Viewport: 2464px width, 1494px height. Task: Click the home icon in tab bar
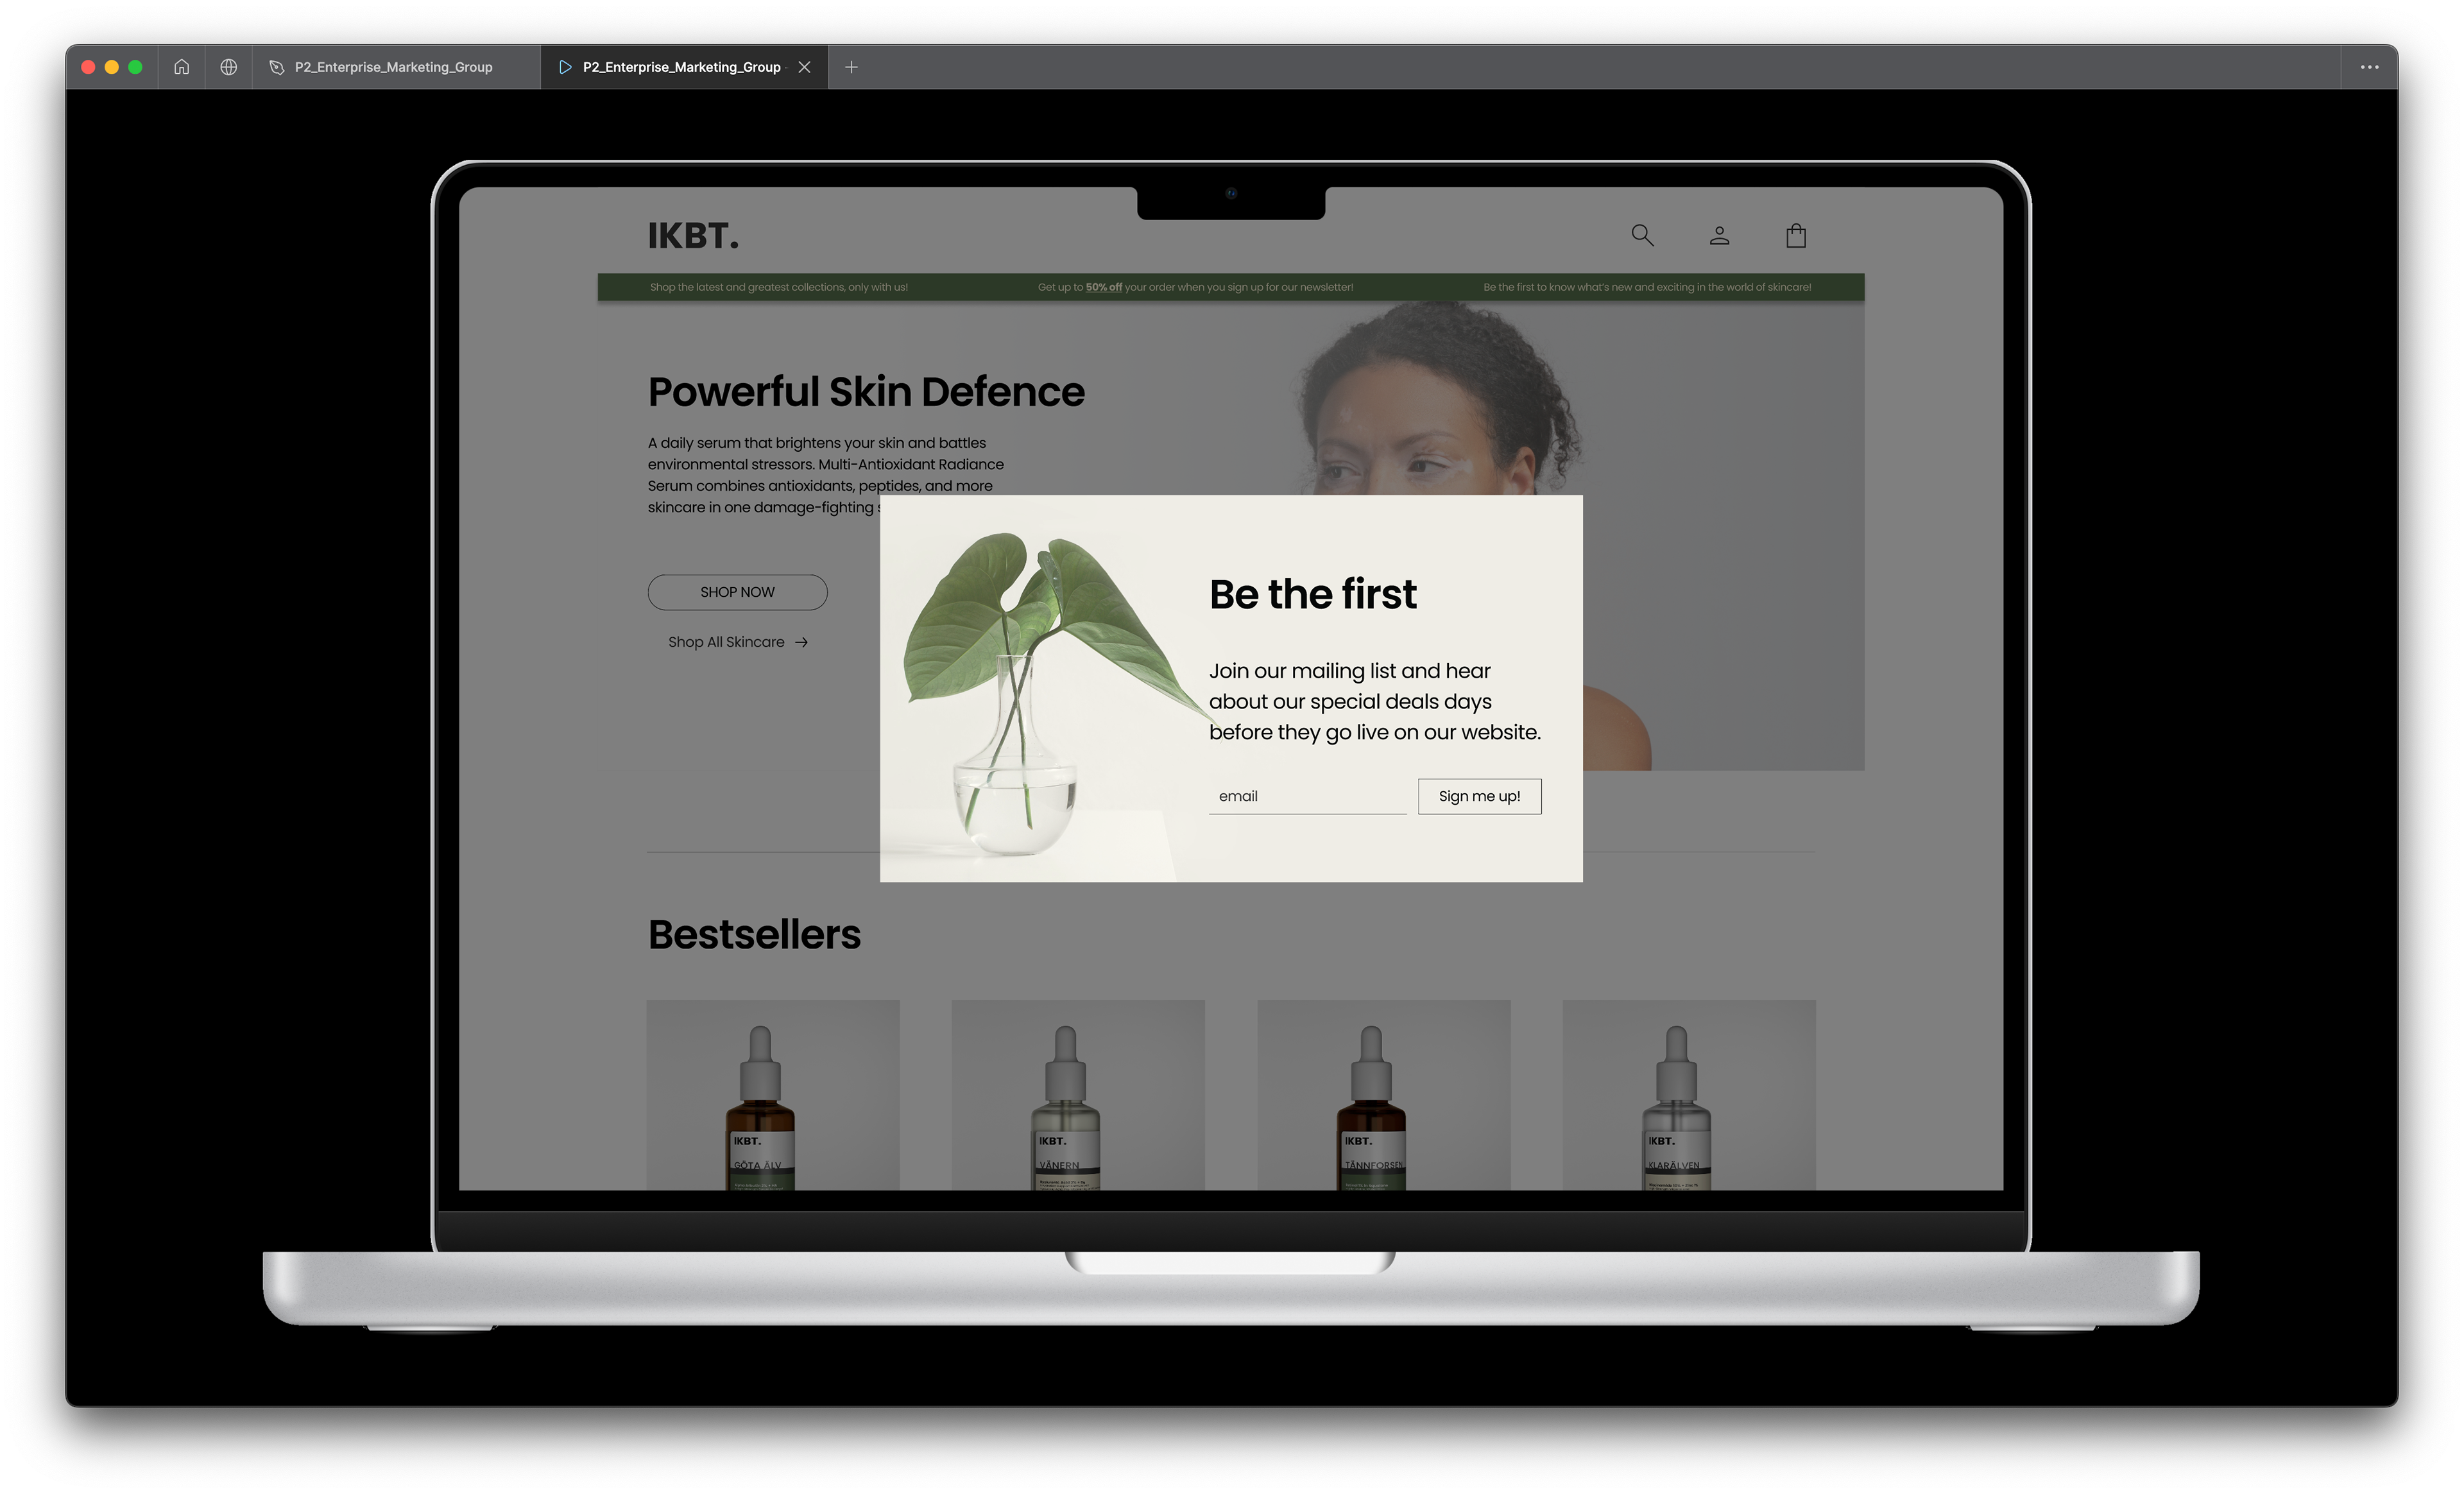[x=181, y=67]
